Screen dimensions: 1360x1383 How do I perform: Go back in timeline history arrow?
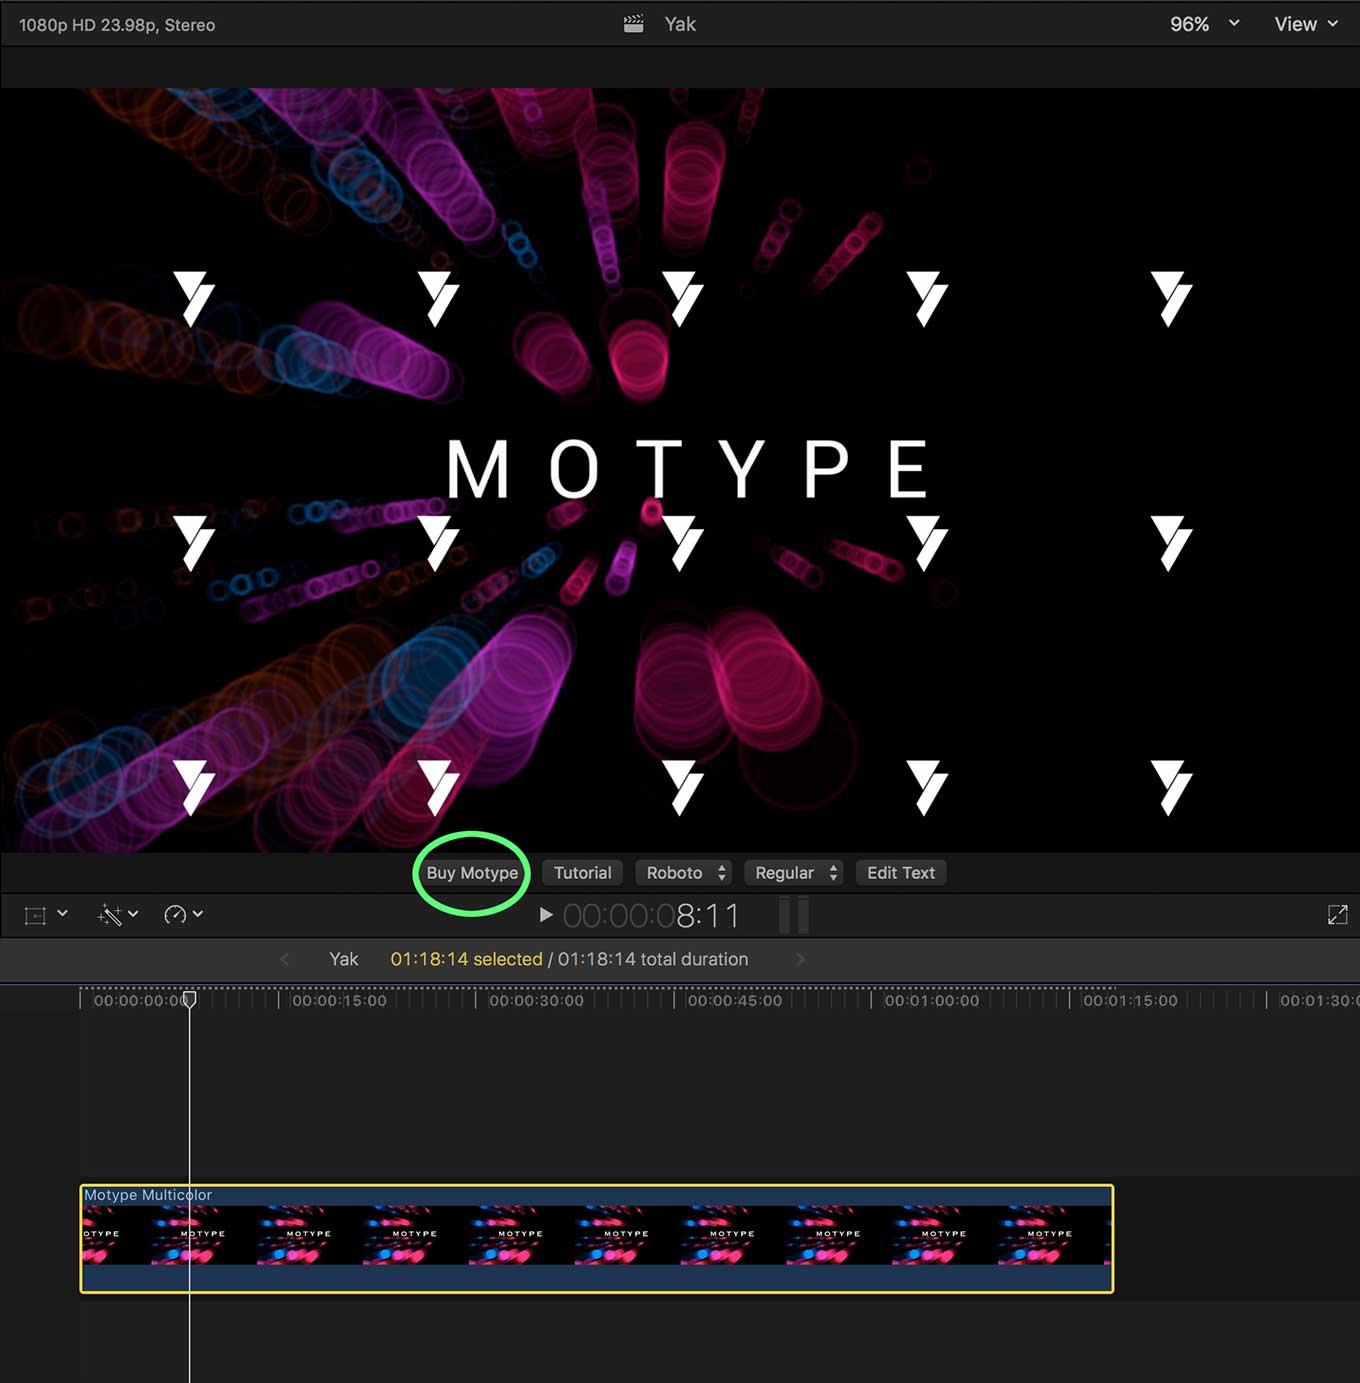285,959
